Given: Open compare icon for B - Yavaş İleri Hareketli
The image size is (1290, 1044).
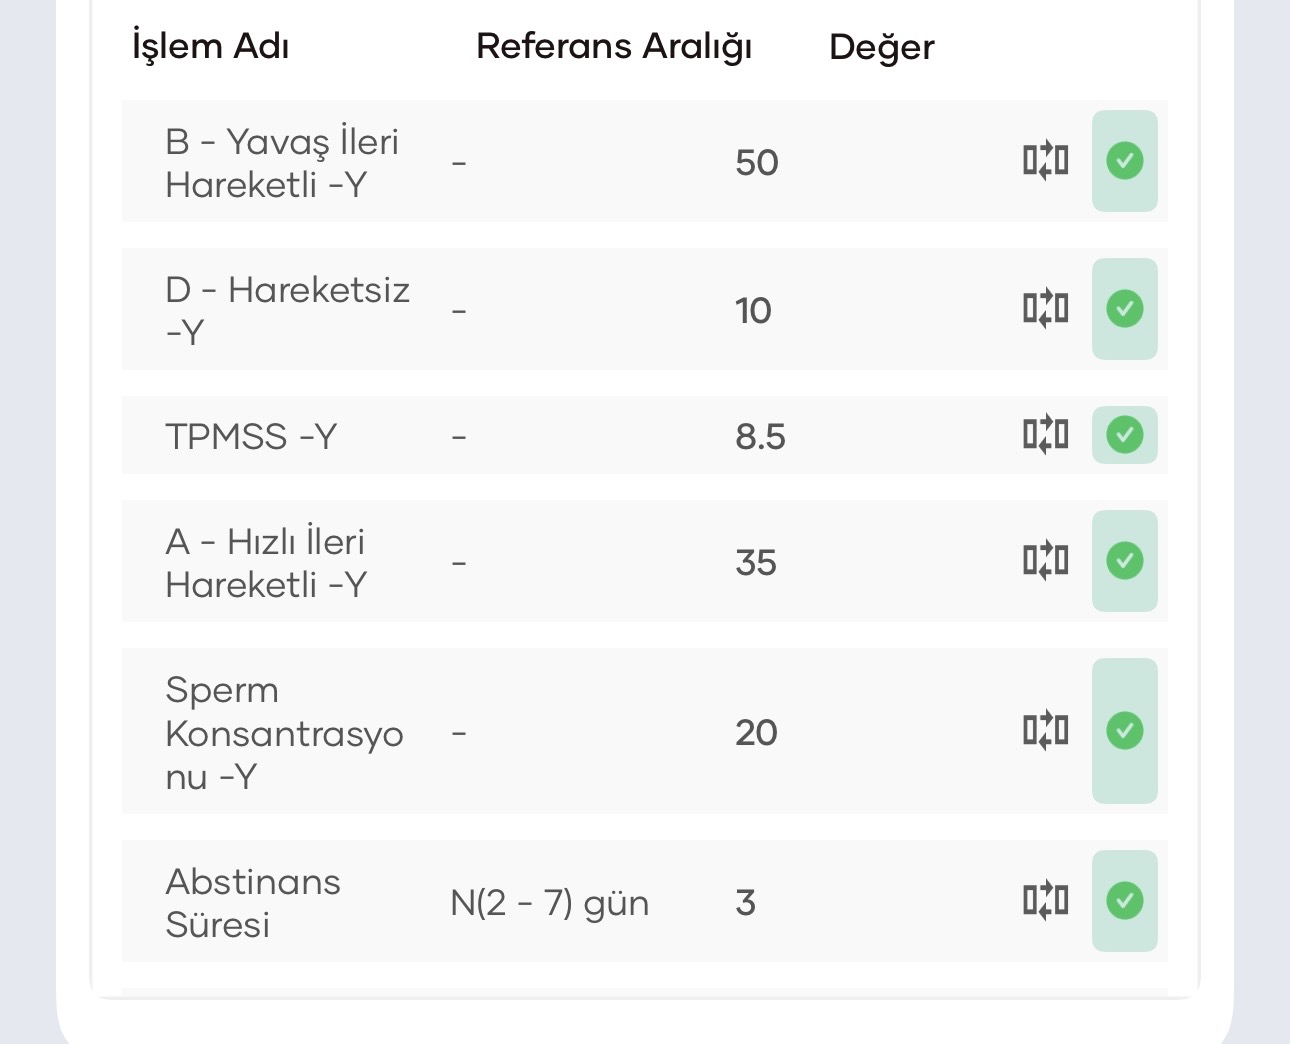Looking at the screenshot, I should (1045, 161).
